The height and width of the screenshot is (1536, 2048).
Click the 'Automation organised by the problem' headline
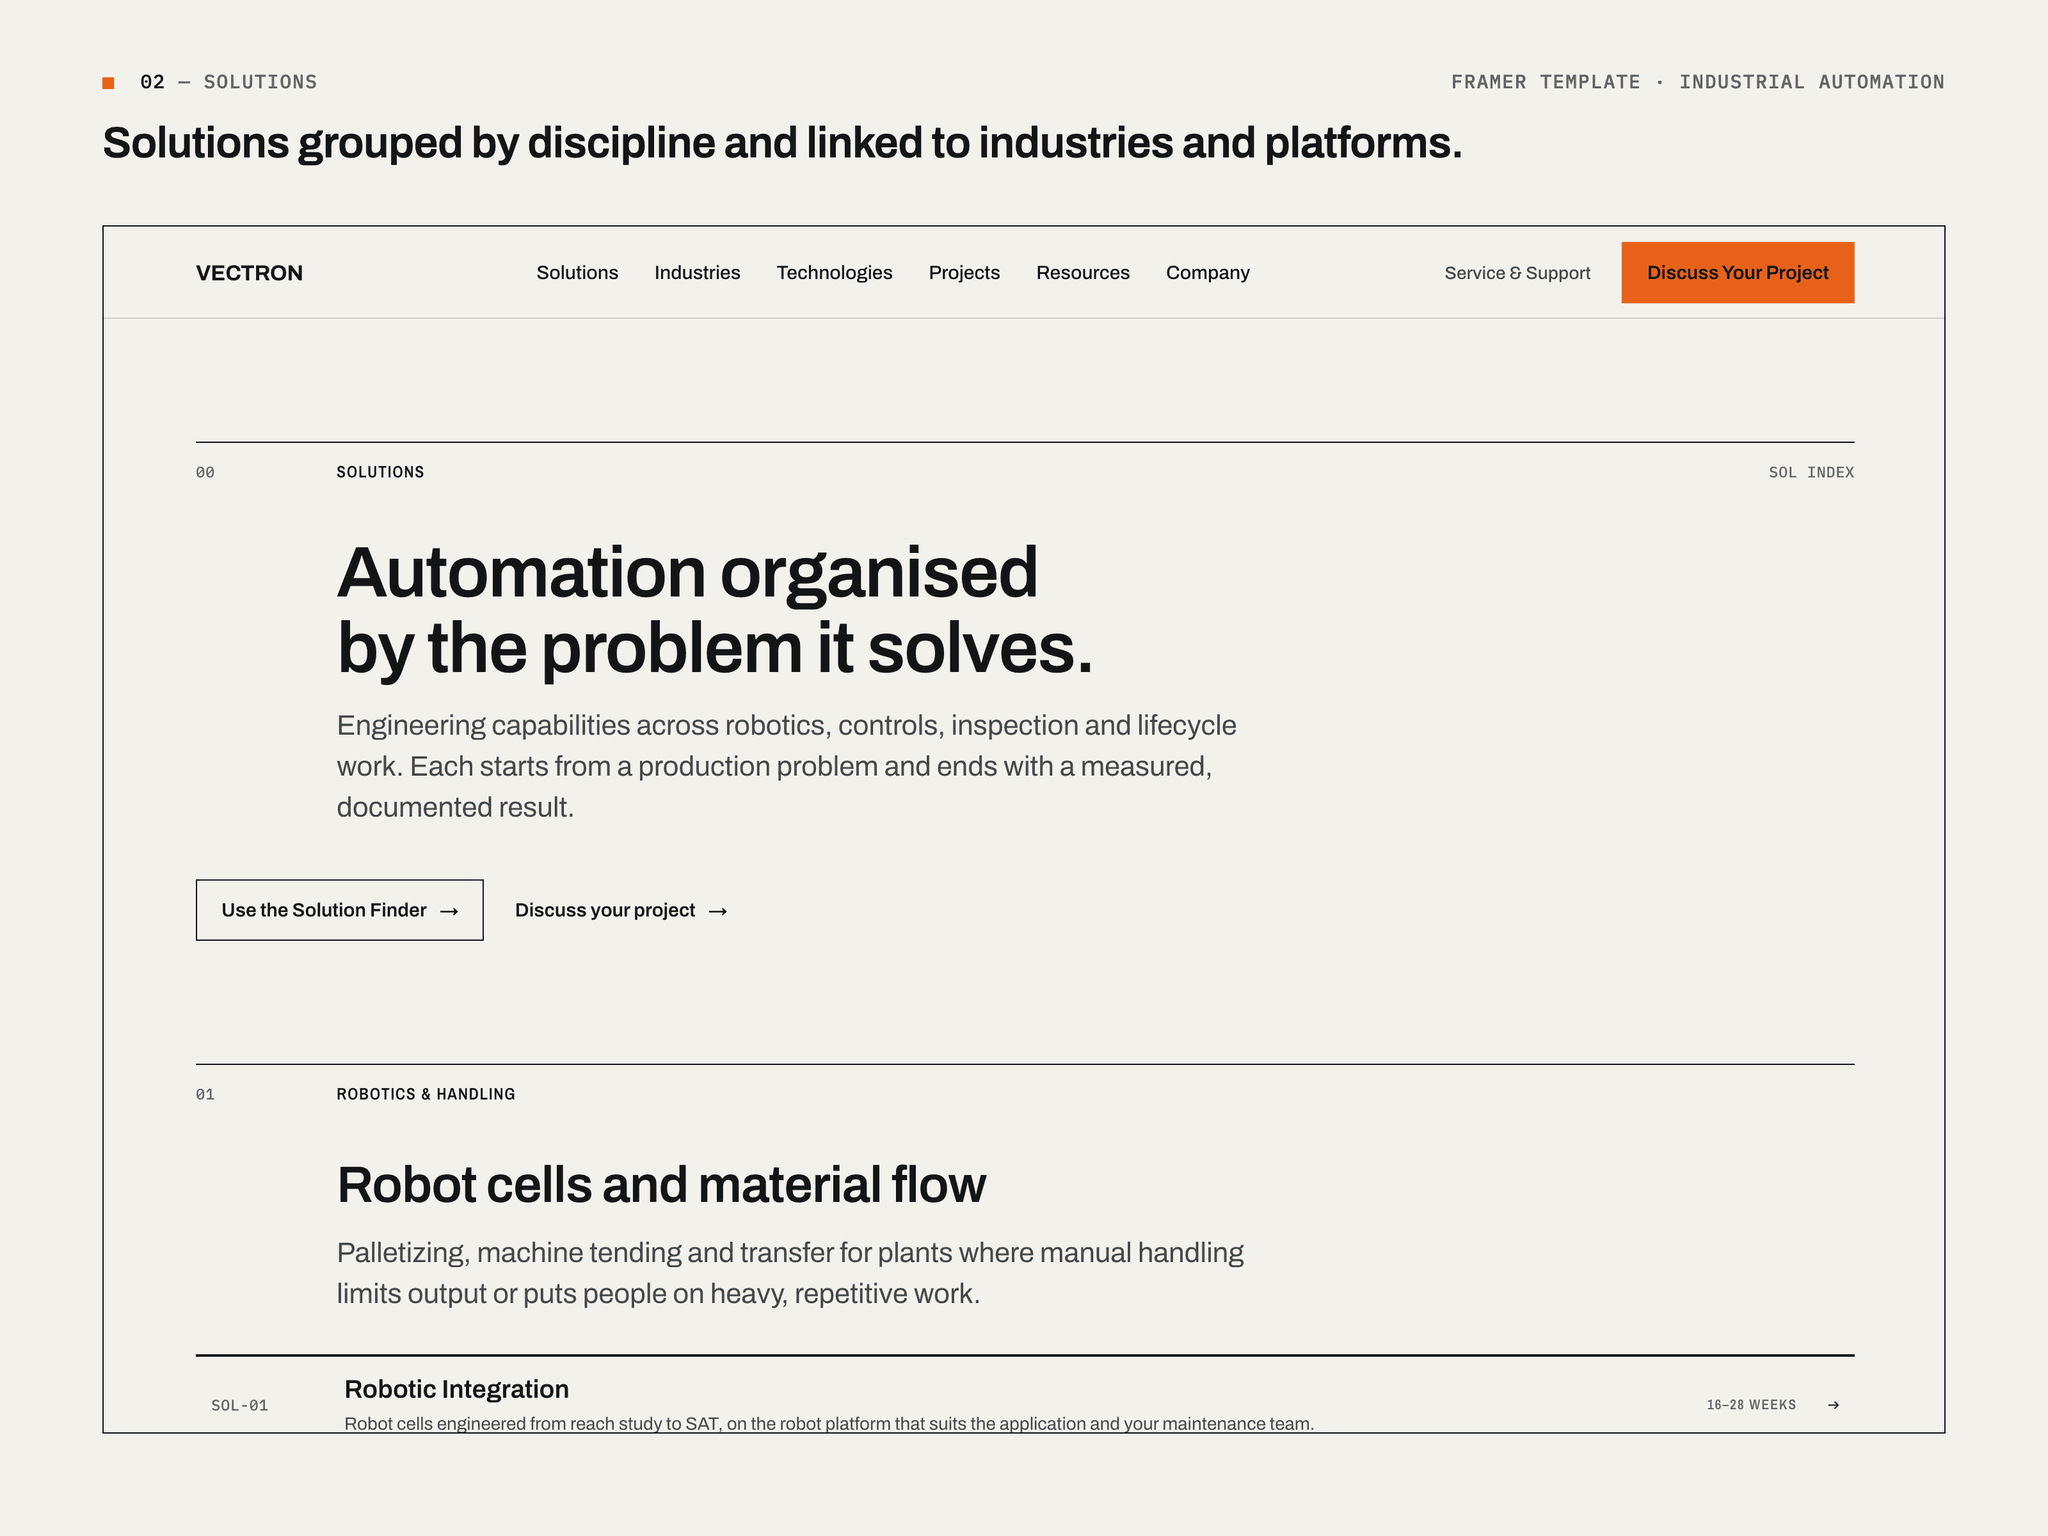[x=715, y=610]
